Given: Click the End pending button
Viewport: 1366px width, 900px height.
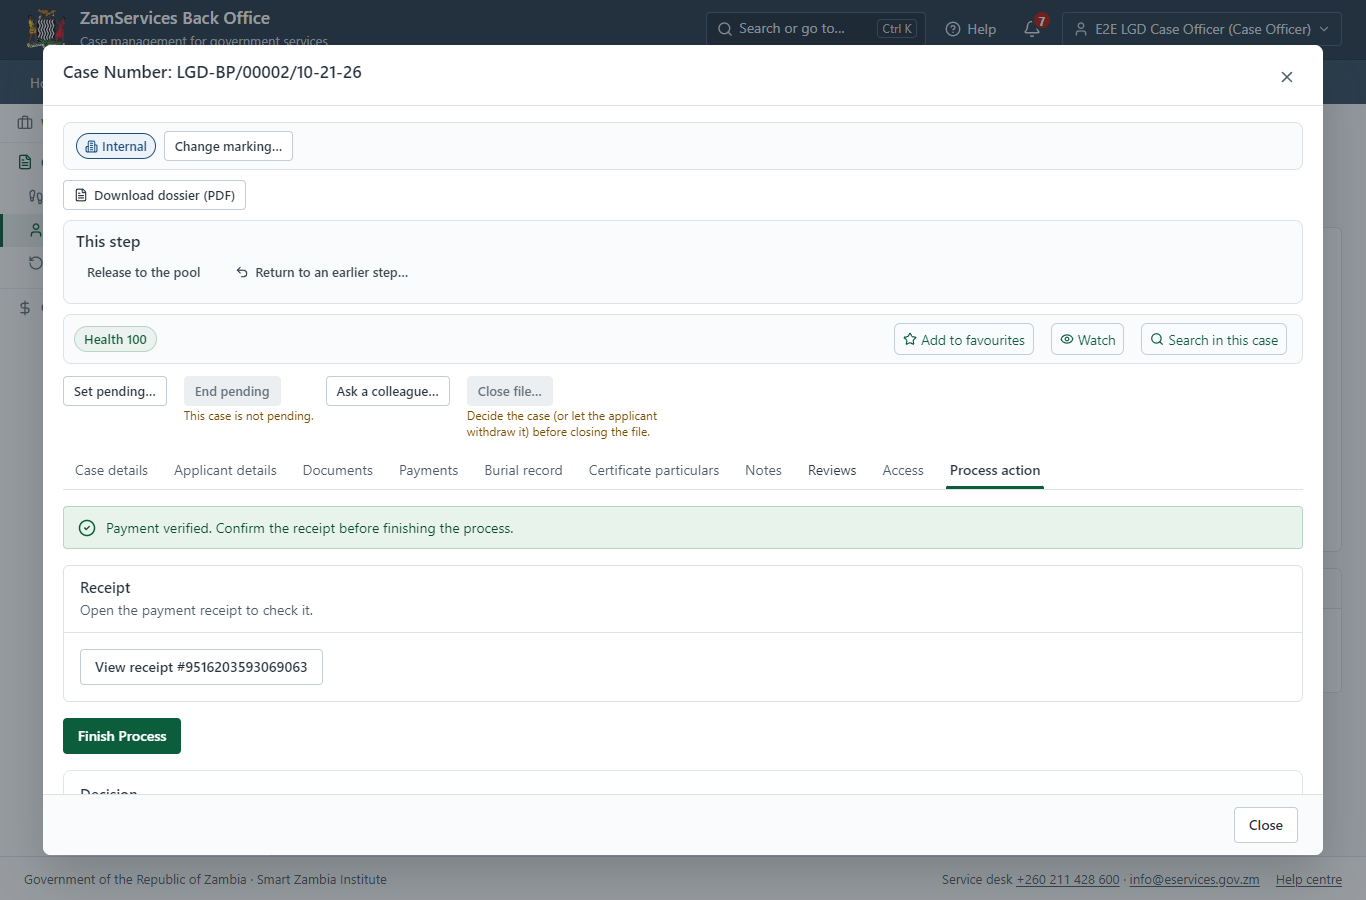Looking at the screenshot, I should pyautogui.click(x=232, y=392).
